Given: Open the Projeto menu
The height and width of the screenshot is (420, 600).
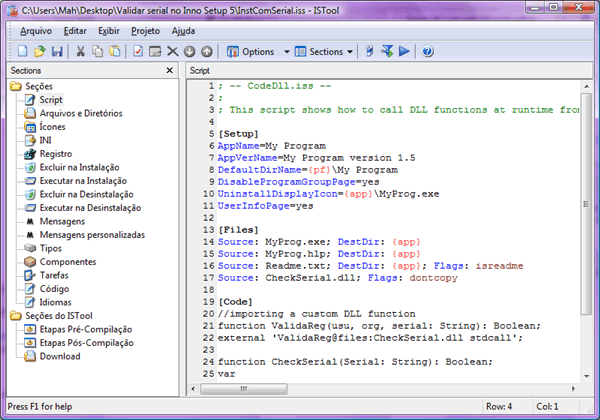Looking at the screenshot, I should pyautogui.click(x=145, y=31).
